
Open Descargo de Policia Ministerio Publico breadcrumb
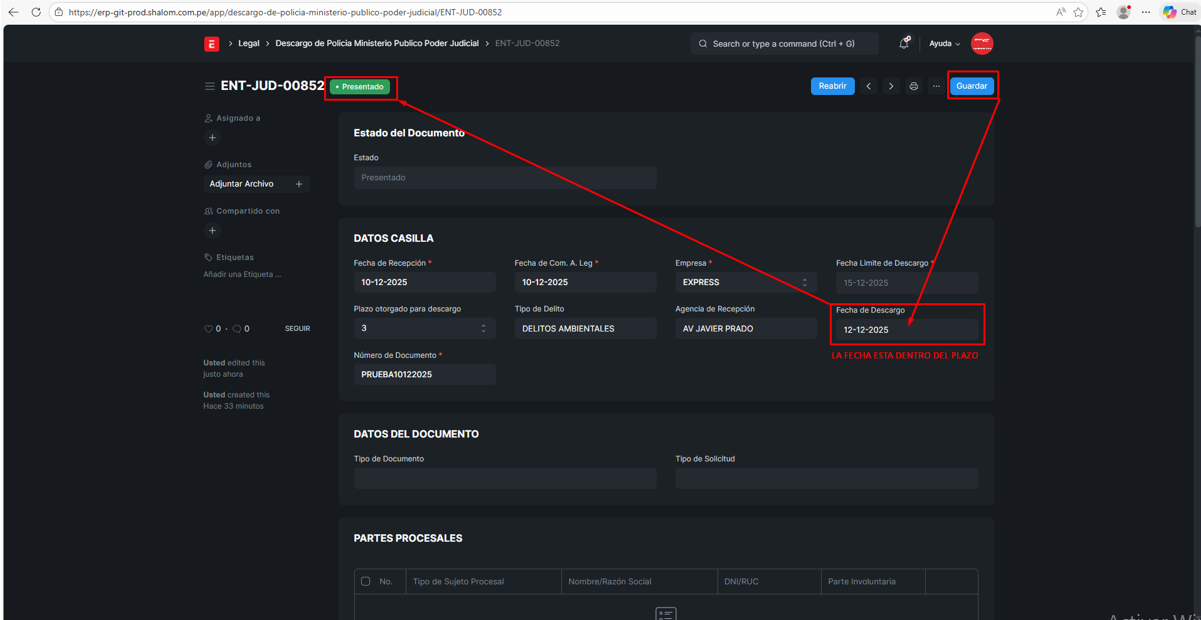pos(376,44)
